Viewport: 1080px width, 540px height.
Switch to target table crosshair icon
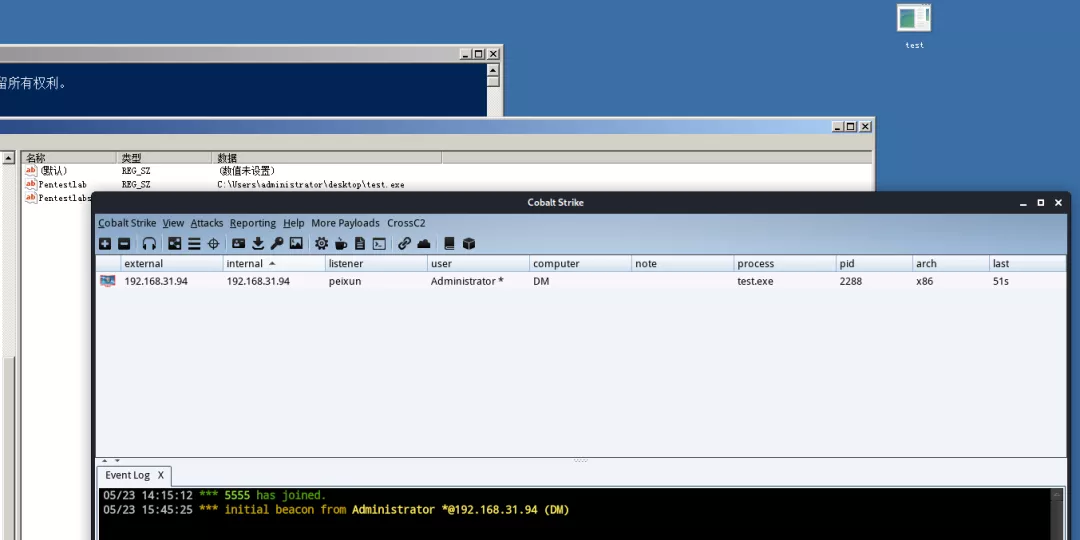click(214, 243)
